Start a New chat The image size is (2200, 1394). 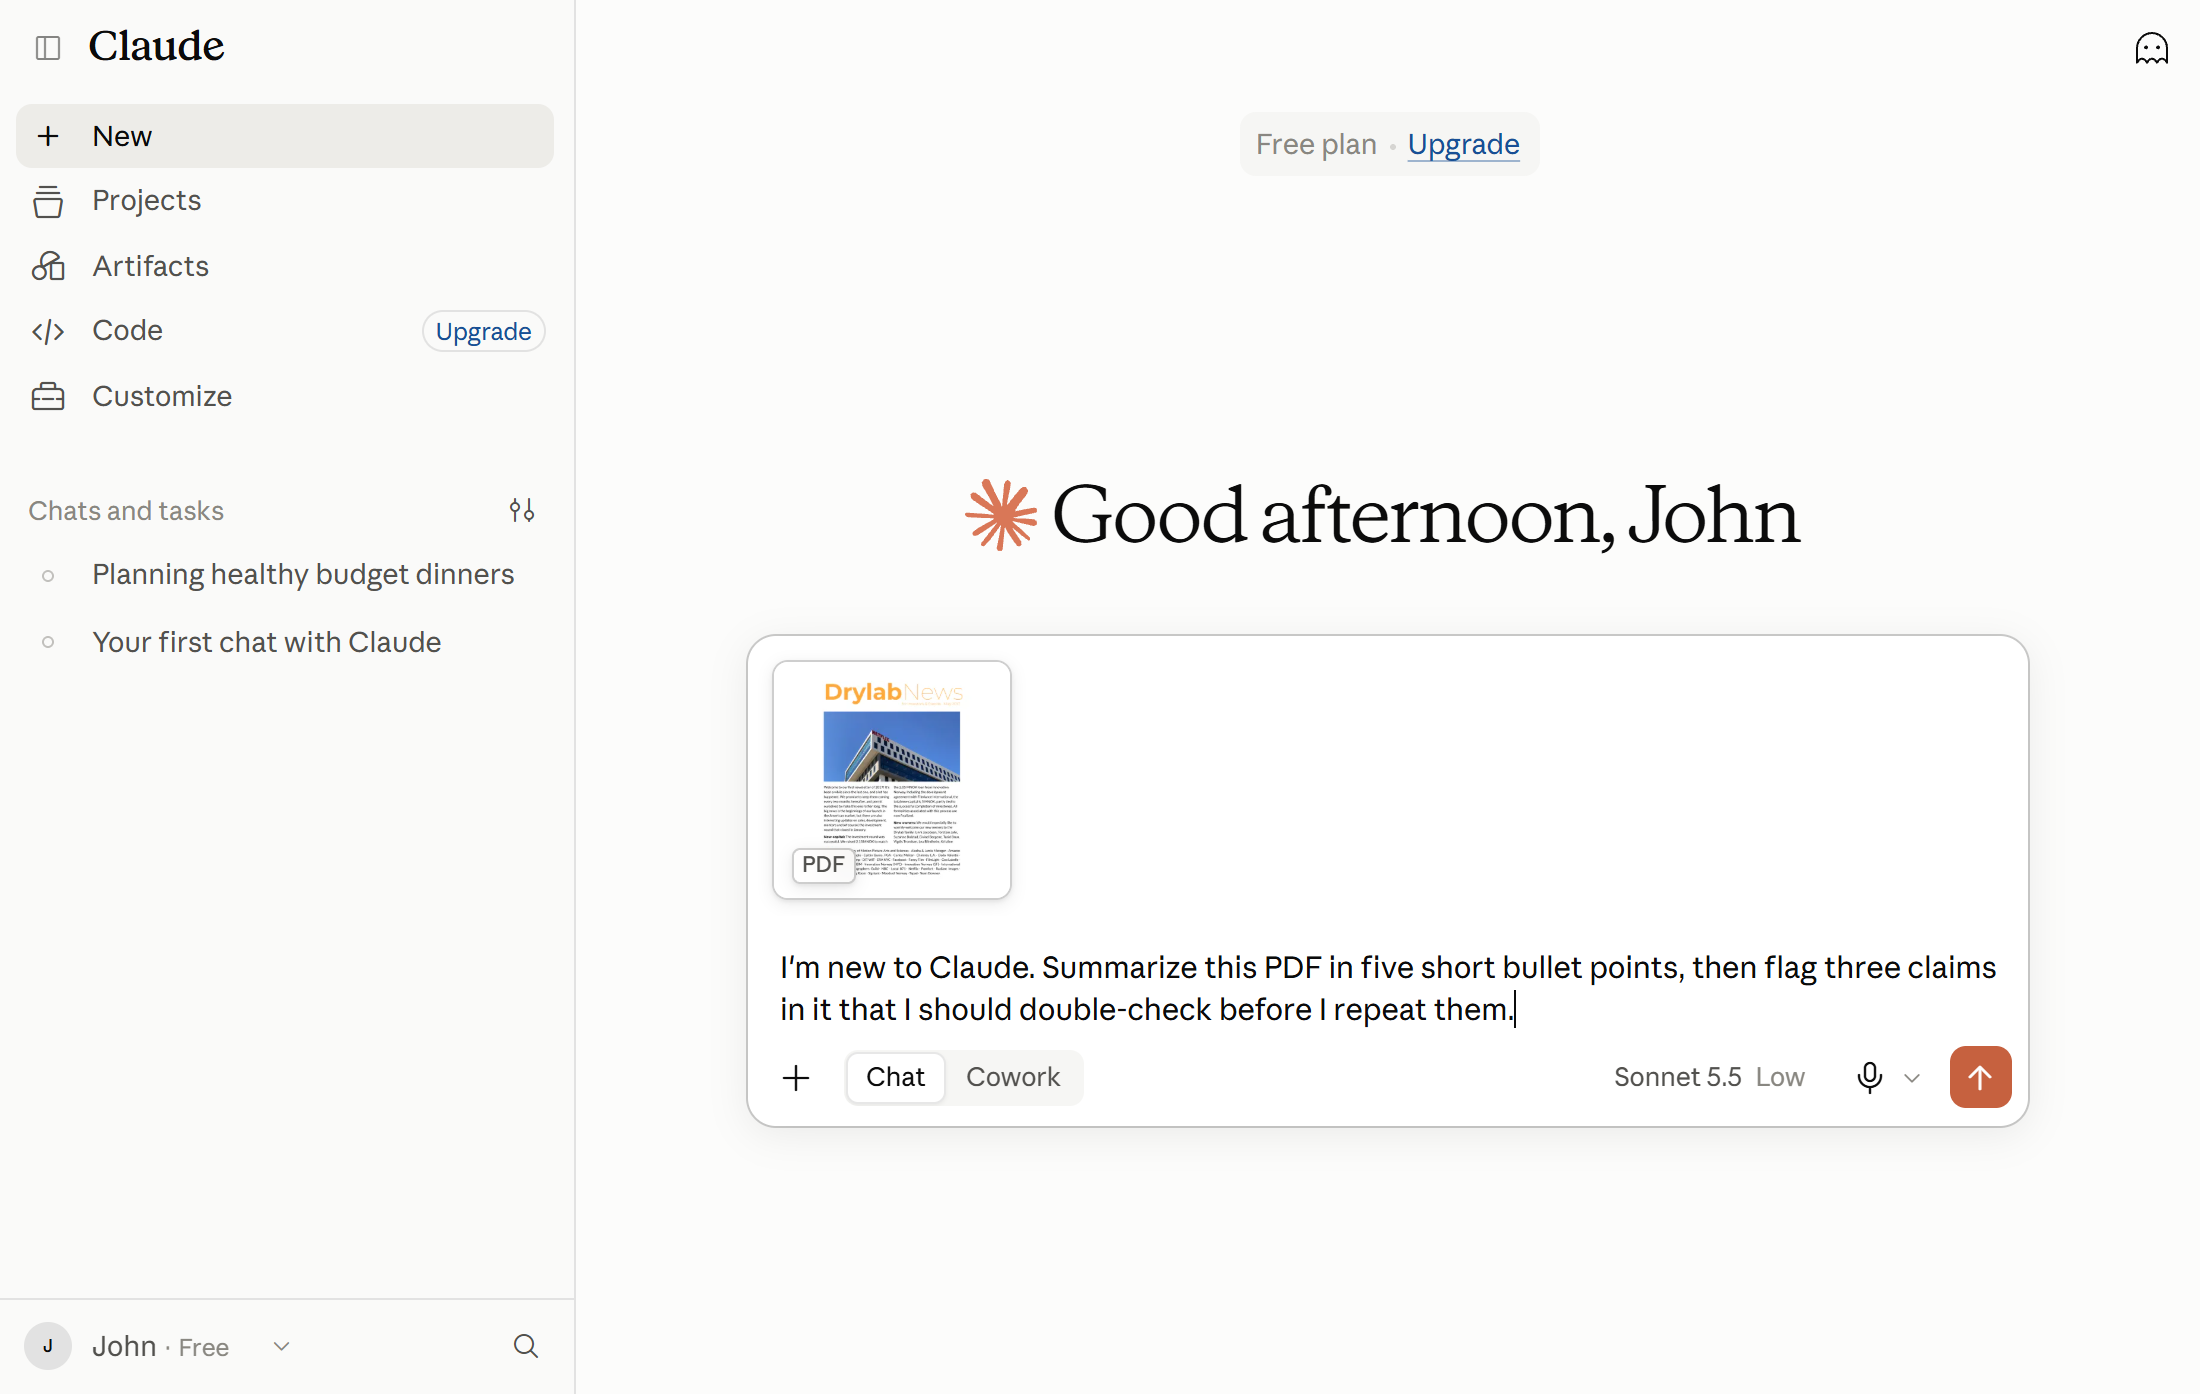coord(285,136)
